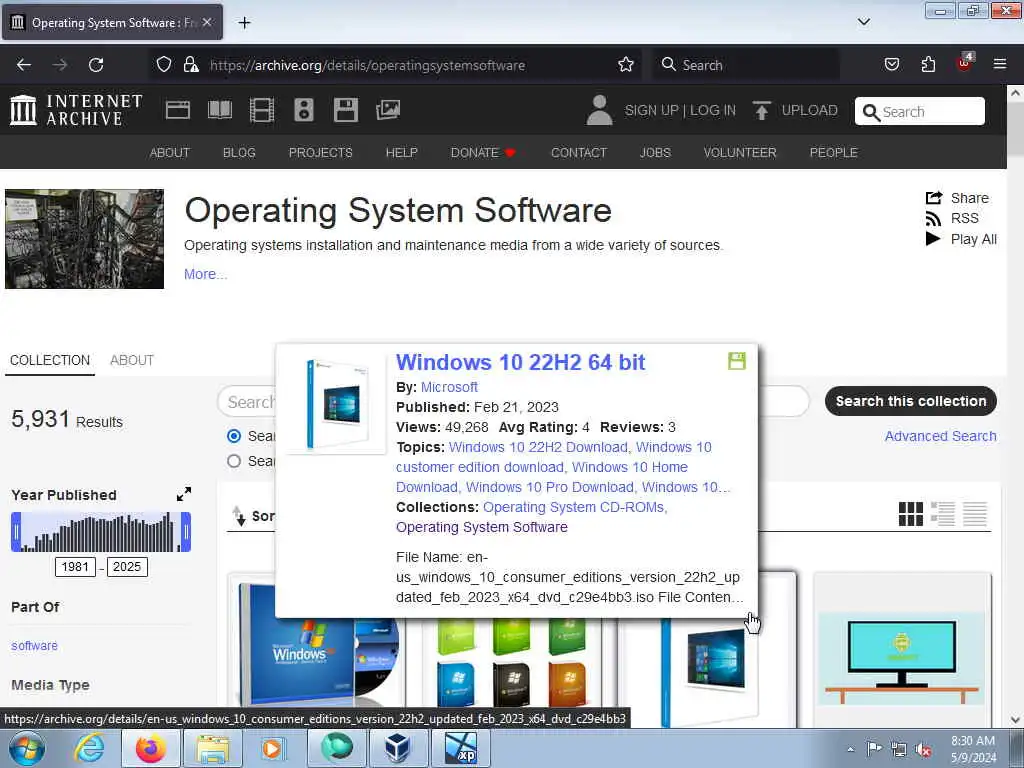
Task: Open the CONTACT nav item
Action: [579, 152]
